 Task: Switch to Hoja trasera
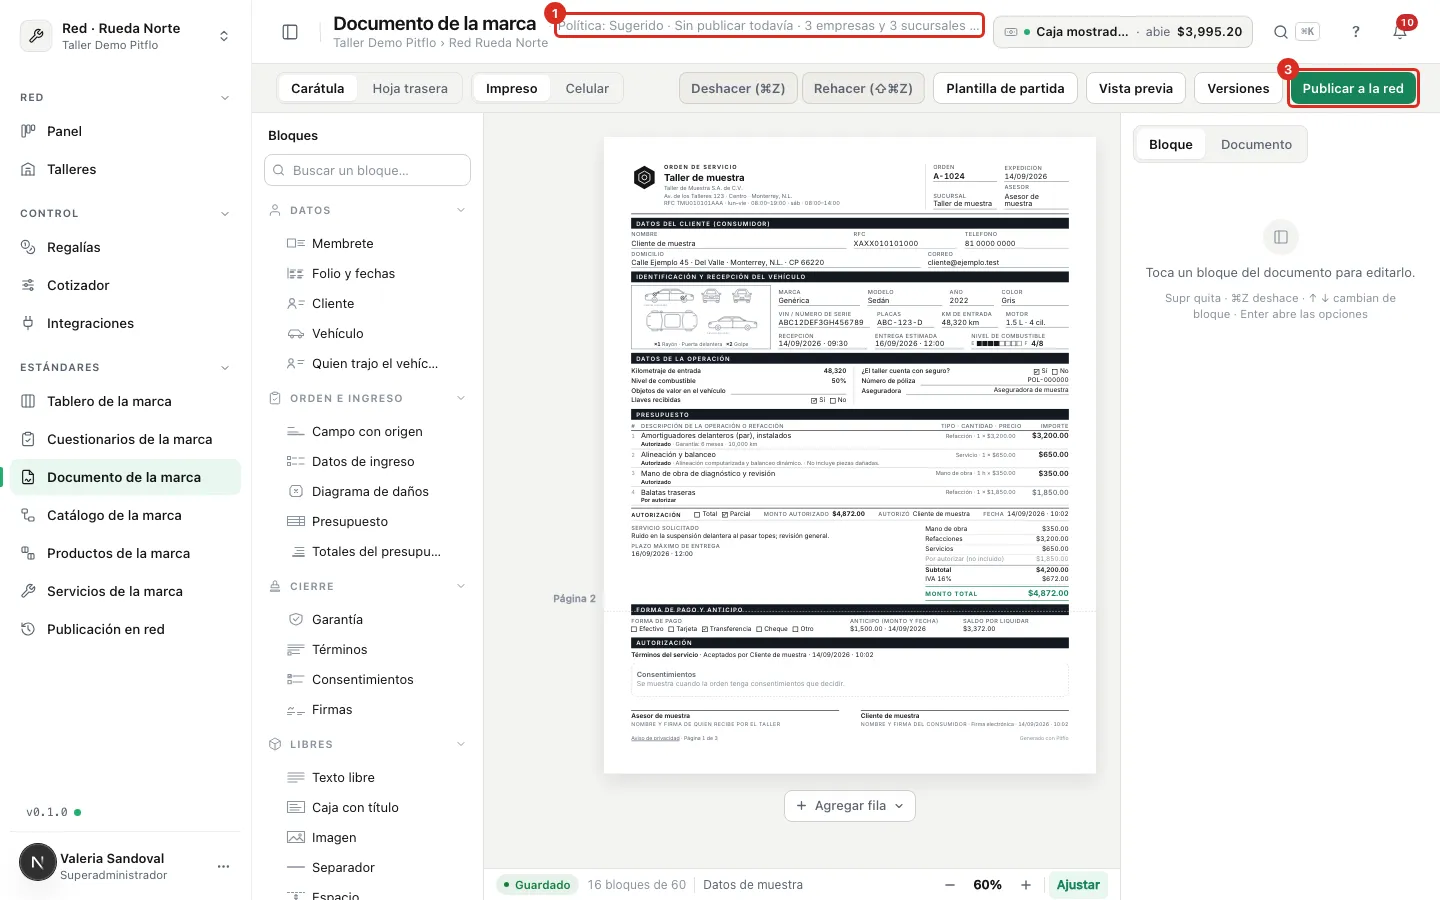[x=410, y=88]
